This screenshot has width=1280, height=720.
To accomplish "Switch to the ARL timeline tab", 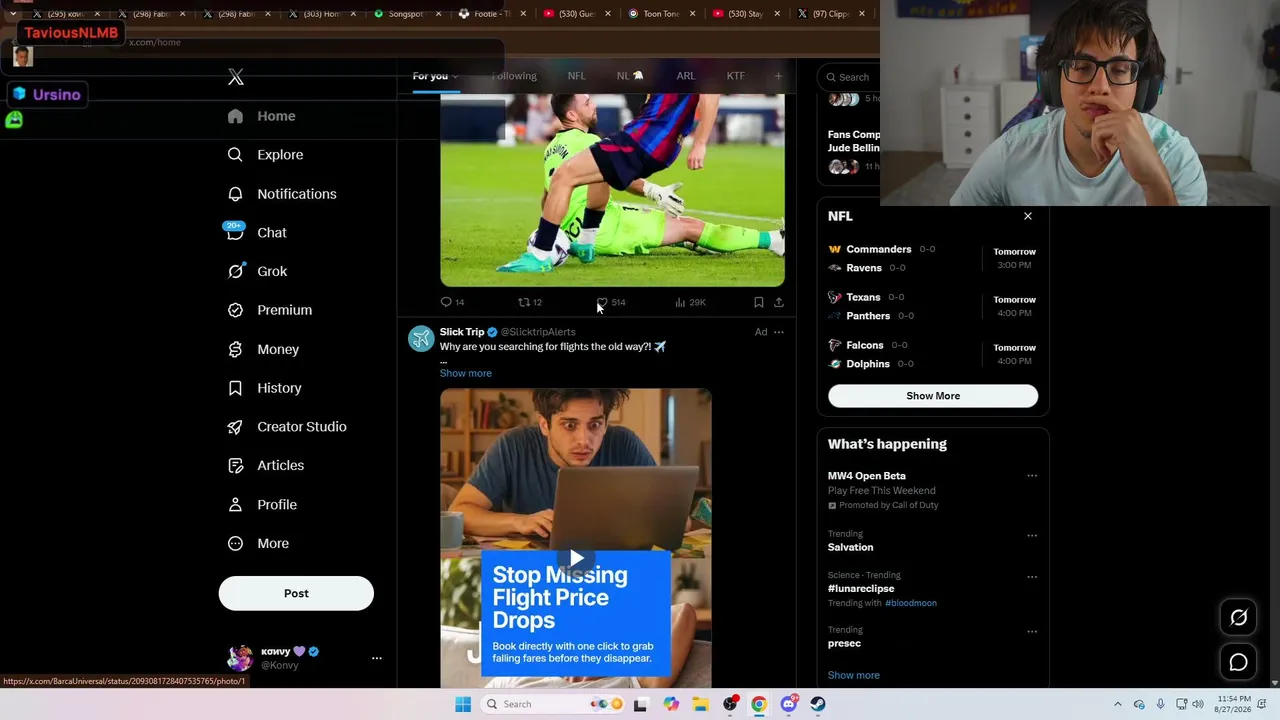I will (x=685, y=76).
